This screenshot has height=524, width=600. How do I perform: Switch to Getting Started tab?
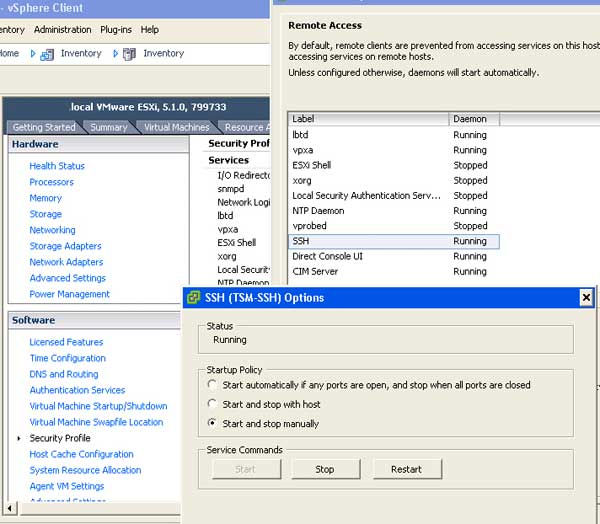point(44,127)
